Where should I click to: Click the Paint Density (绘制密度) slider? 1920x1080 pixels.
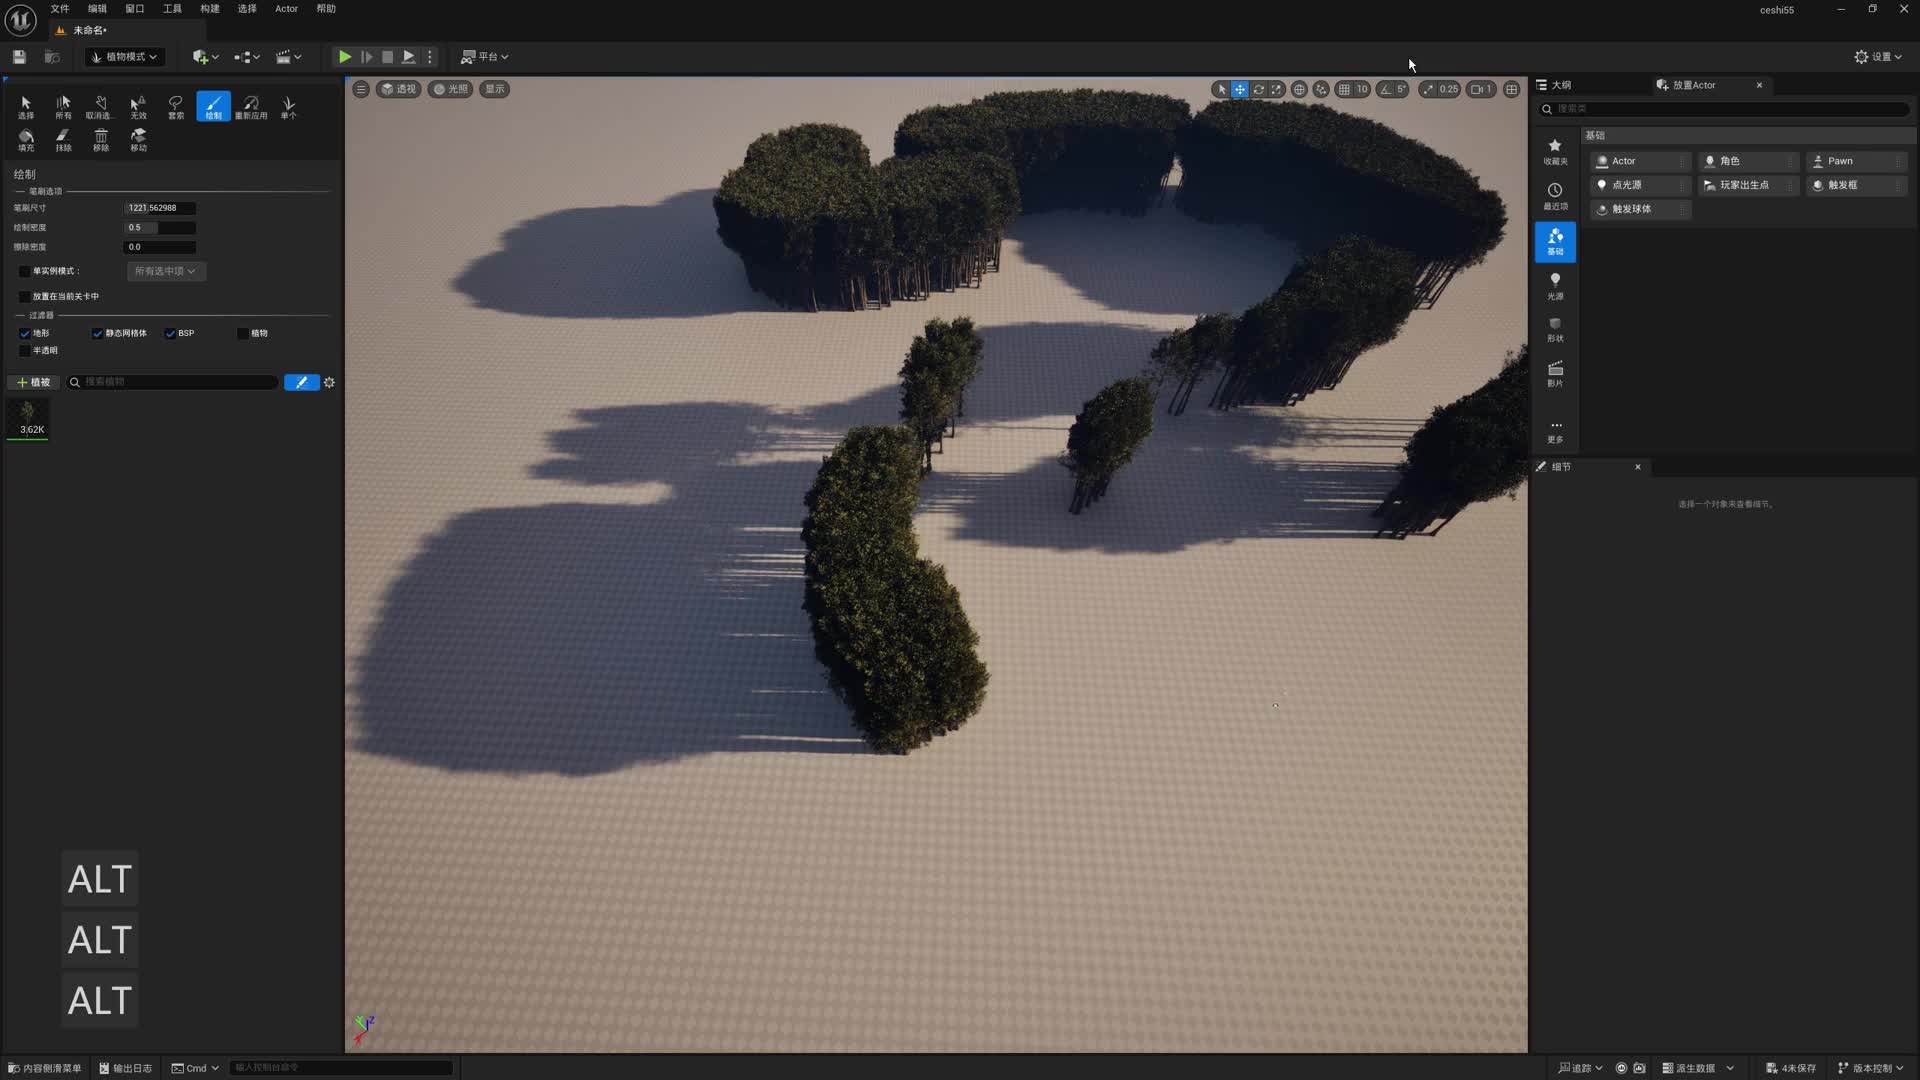(x=159, y=228)
